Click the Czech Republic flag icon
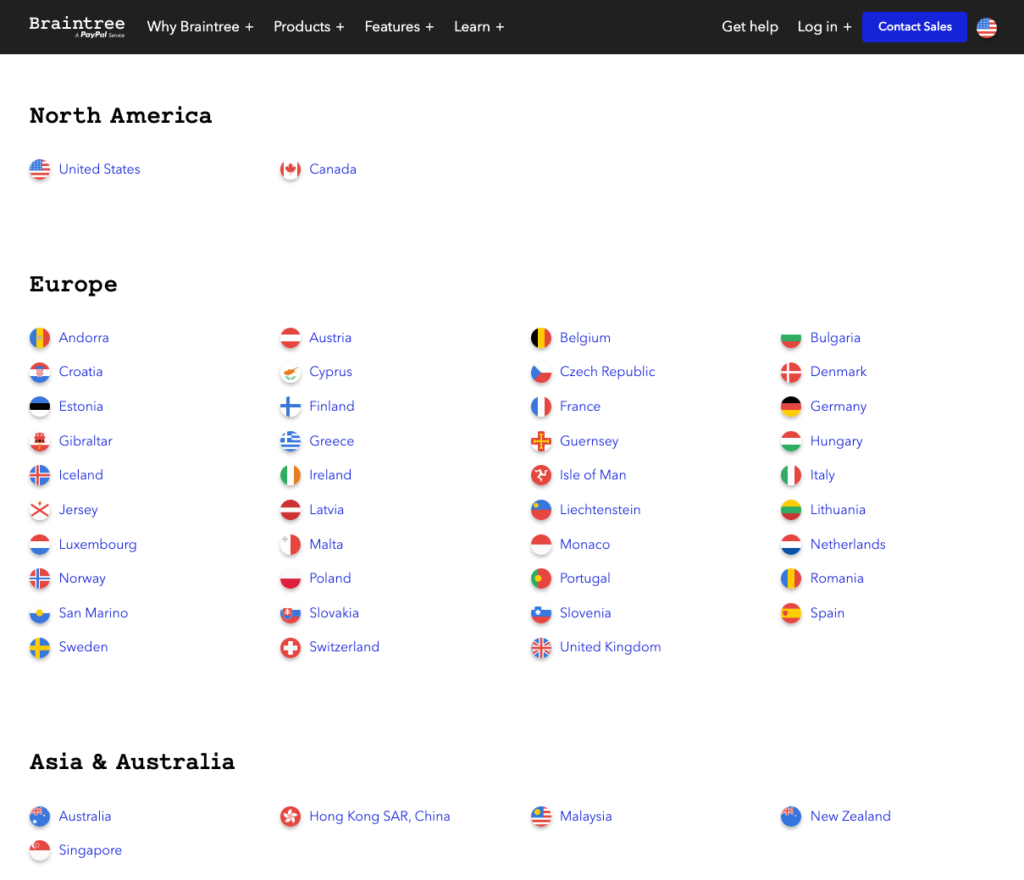Image resolution: width=1024 pixels, height=880 pixels. pos(541,372)
